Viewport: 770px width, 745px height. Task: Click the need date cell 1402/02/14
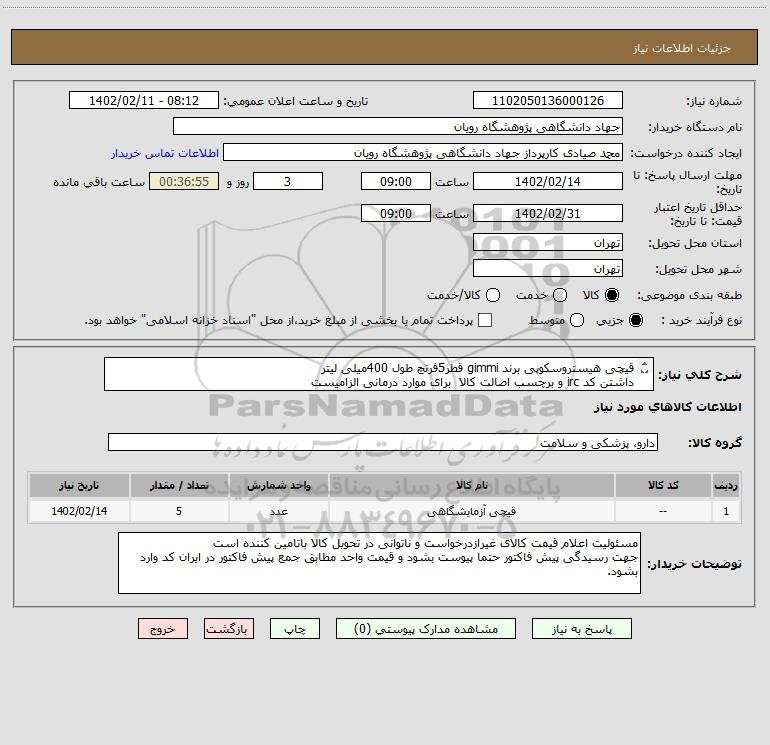(x=79, y=511)
